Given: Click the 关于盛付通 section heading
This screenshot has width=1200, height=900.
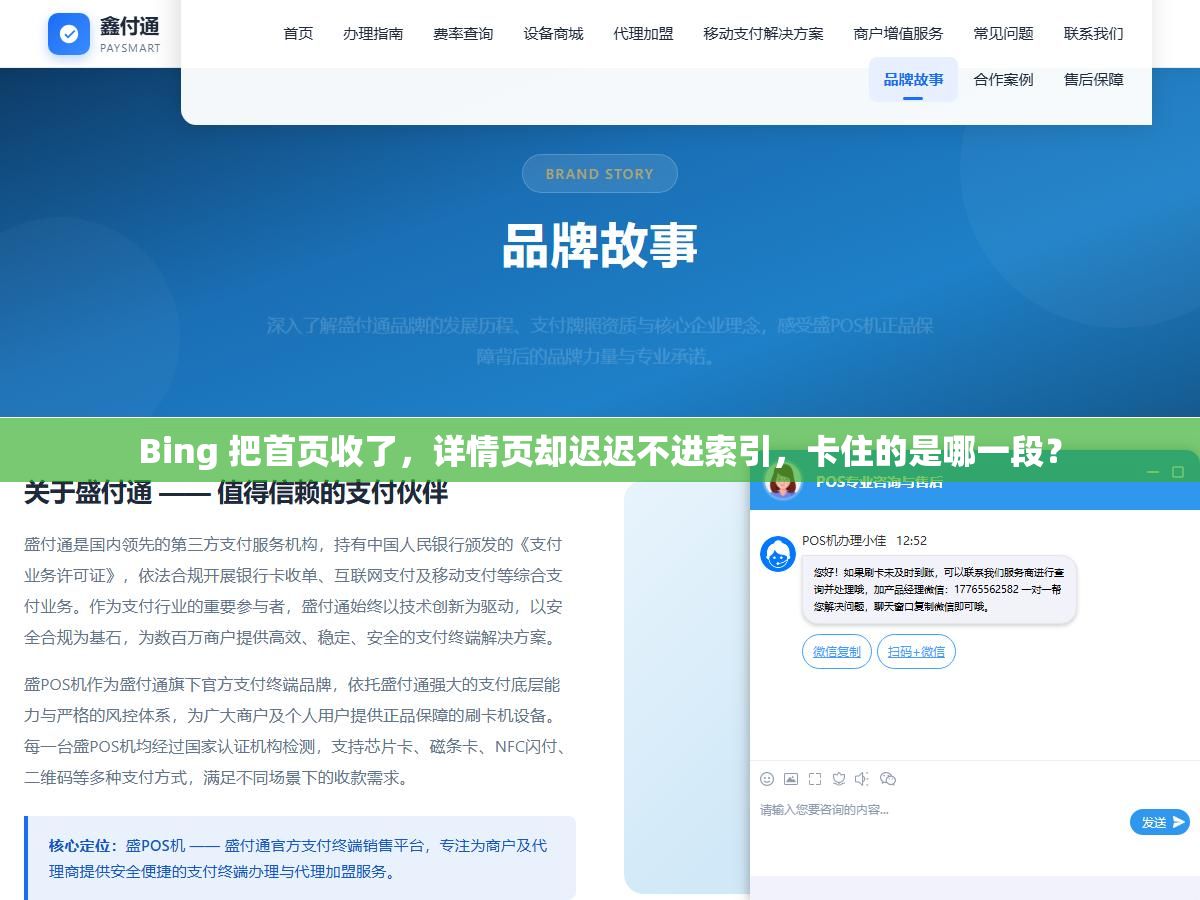Looking at the screenshot, I should coord(236,492).
